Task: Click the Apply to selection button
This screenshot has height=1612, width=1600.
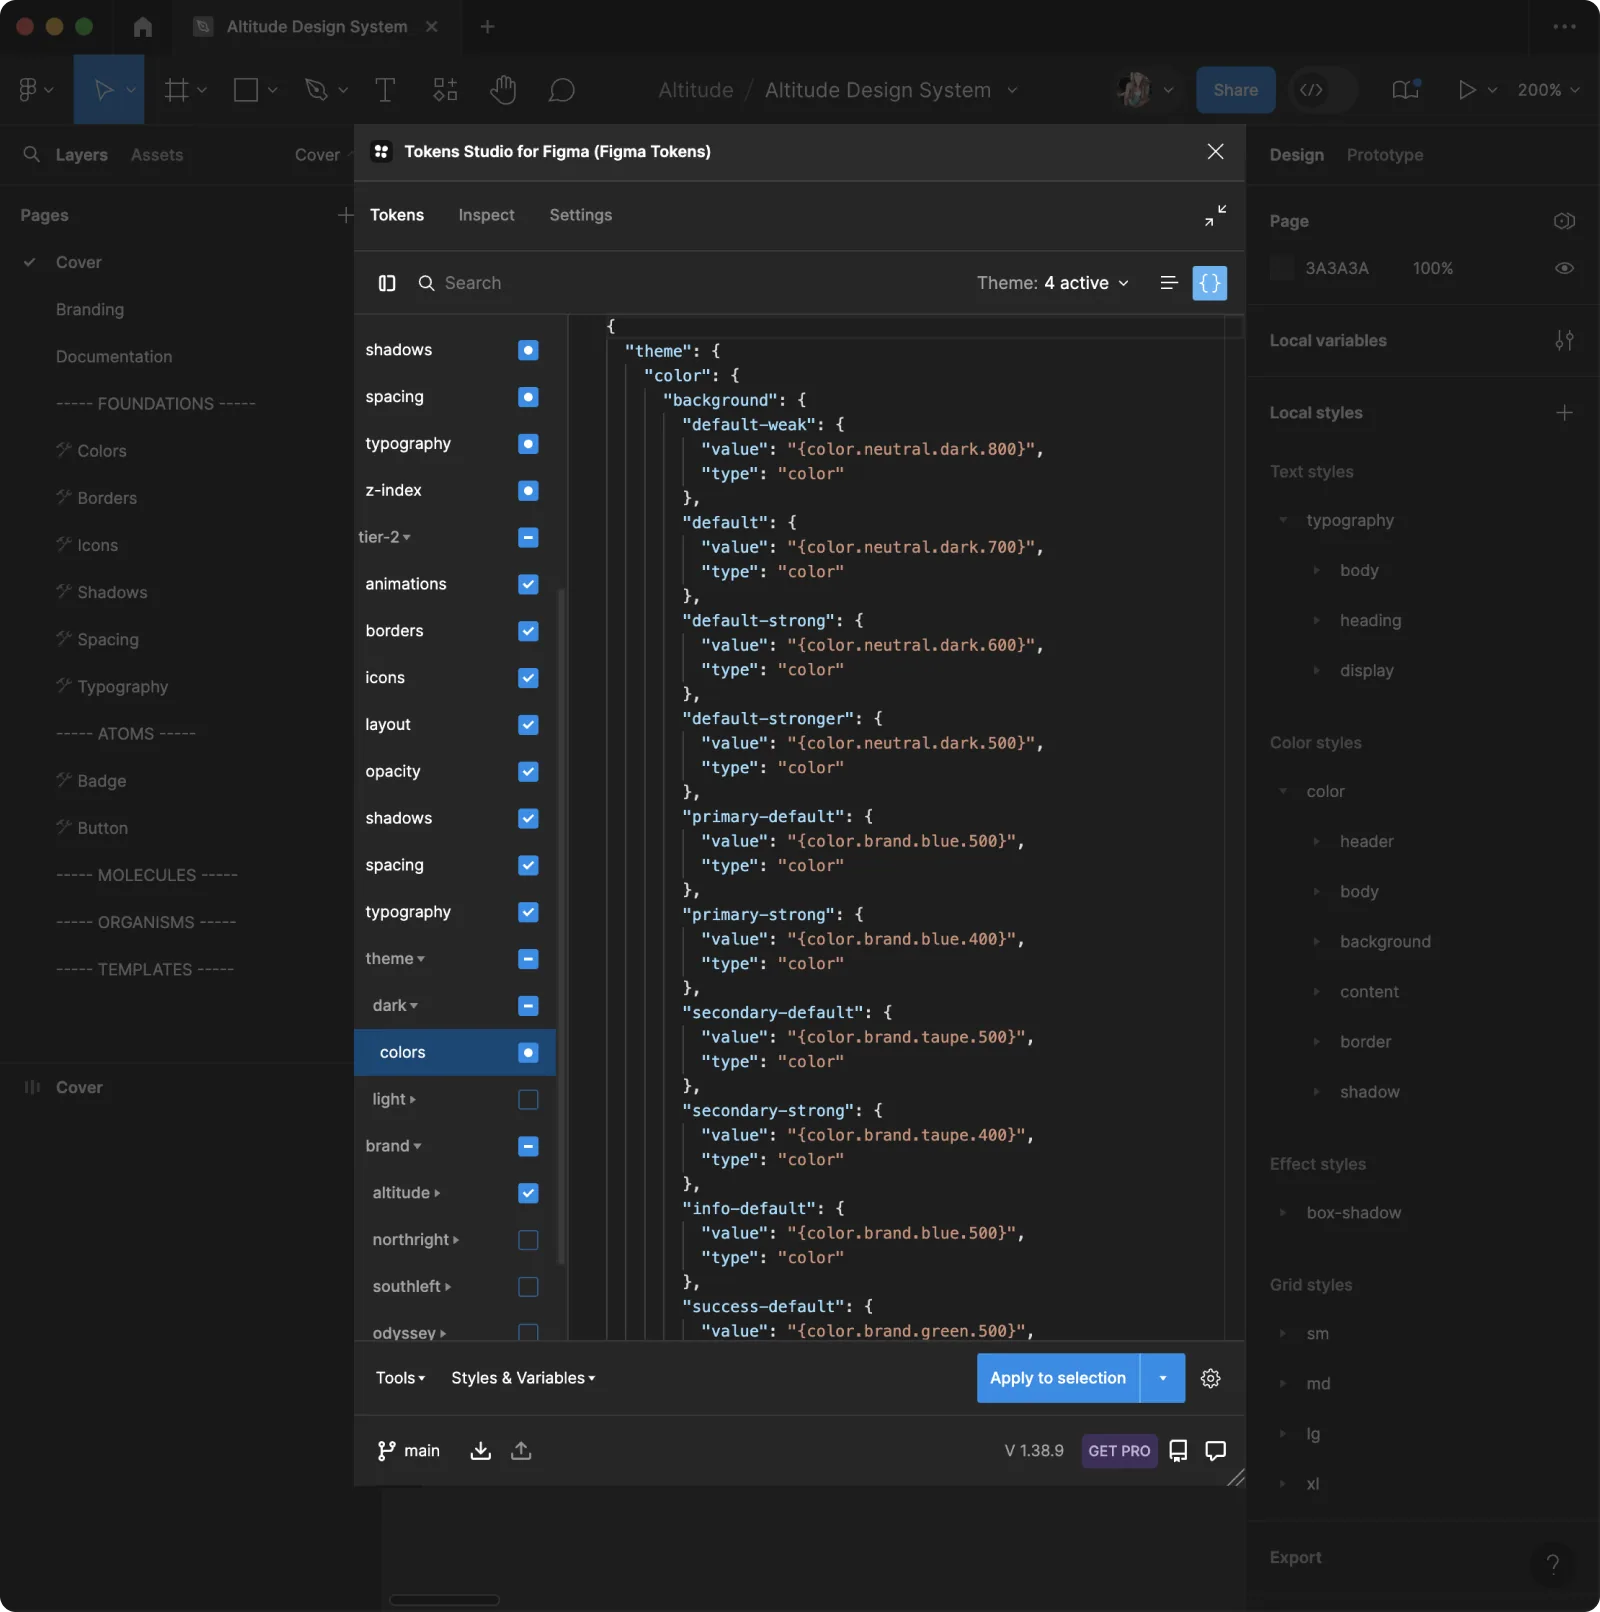Action: click(x=1058, y=1378)
